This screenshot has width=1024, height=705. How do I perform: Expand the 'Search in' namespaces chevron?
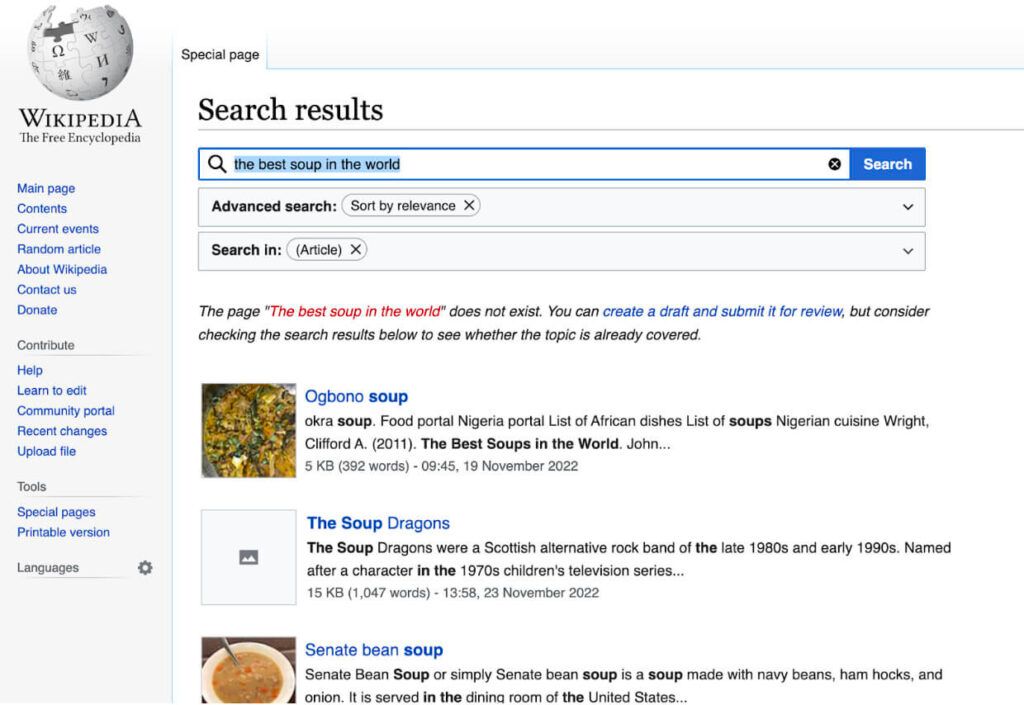(907, 251)
